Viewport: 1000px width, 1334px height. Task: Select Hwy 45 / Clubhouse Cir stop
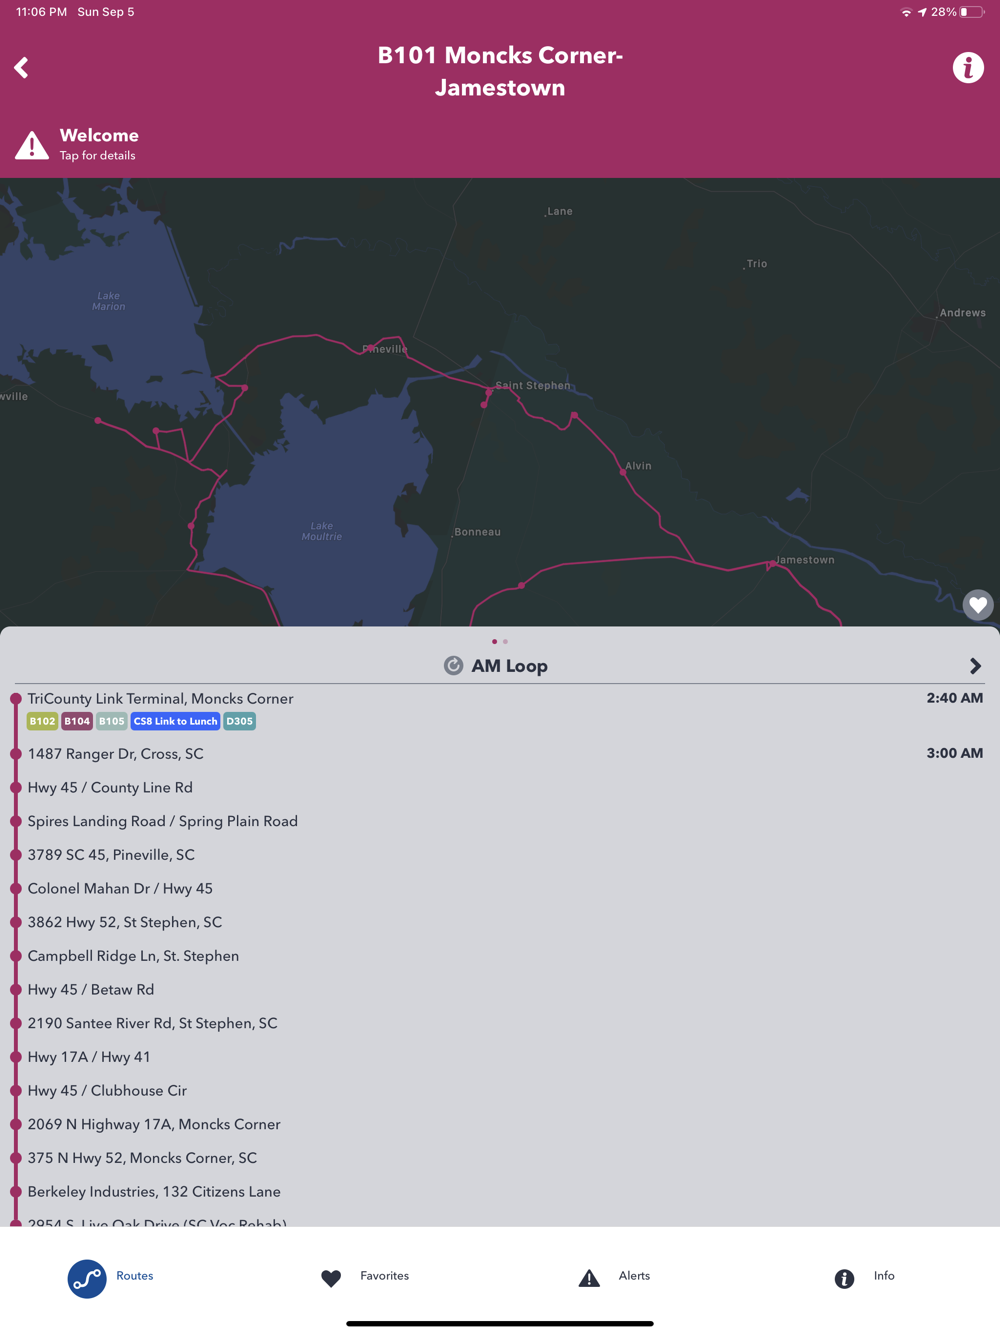[107, 1091]
